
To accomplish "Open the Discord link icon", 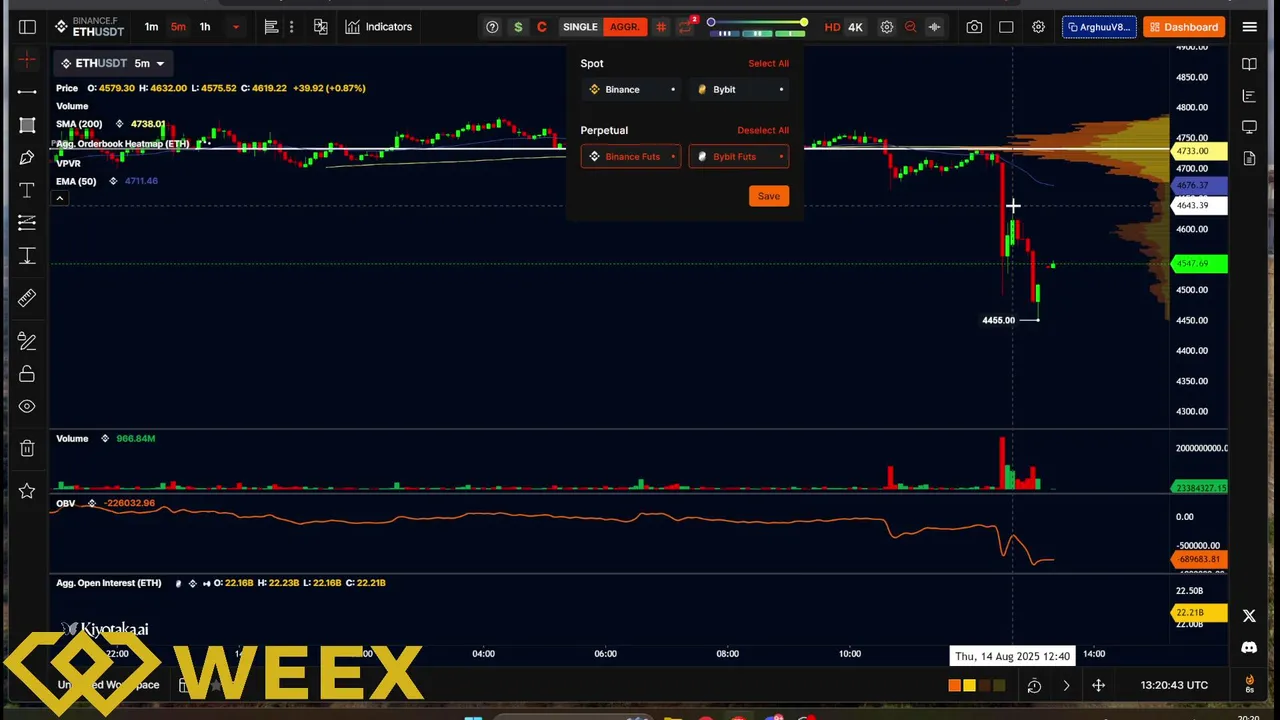I will (x=1249, y=648).
